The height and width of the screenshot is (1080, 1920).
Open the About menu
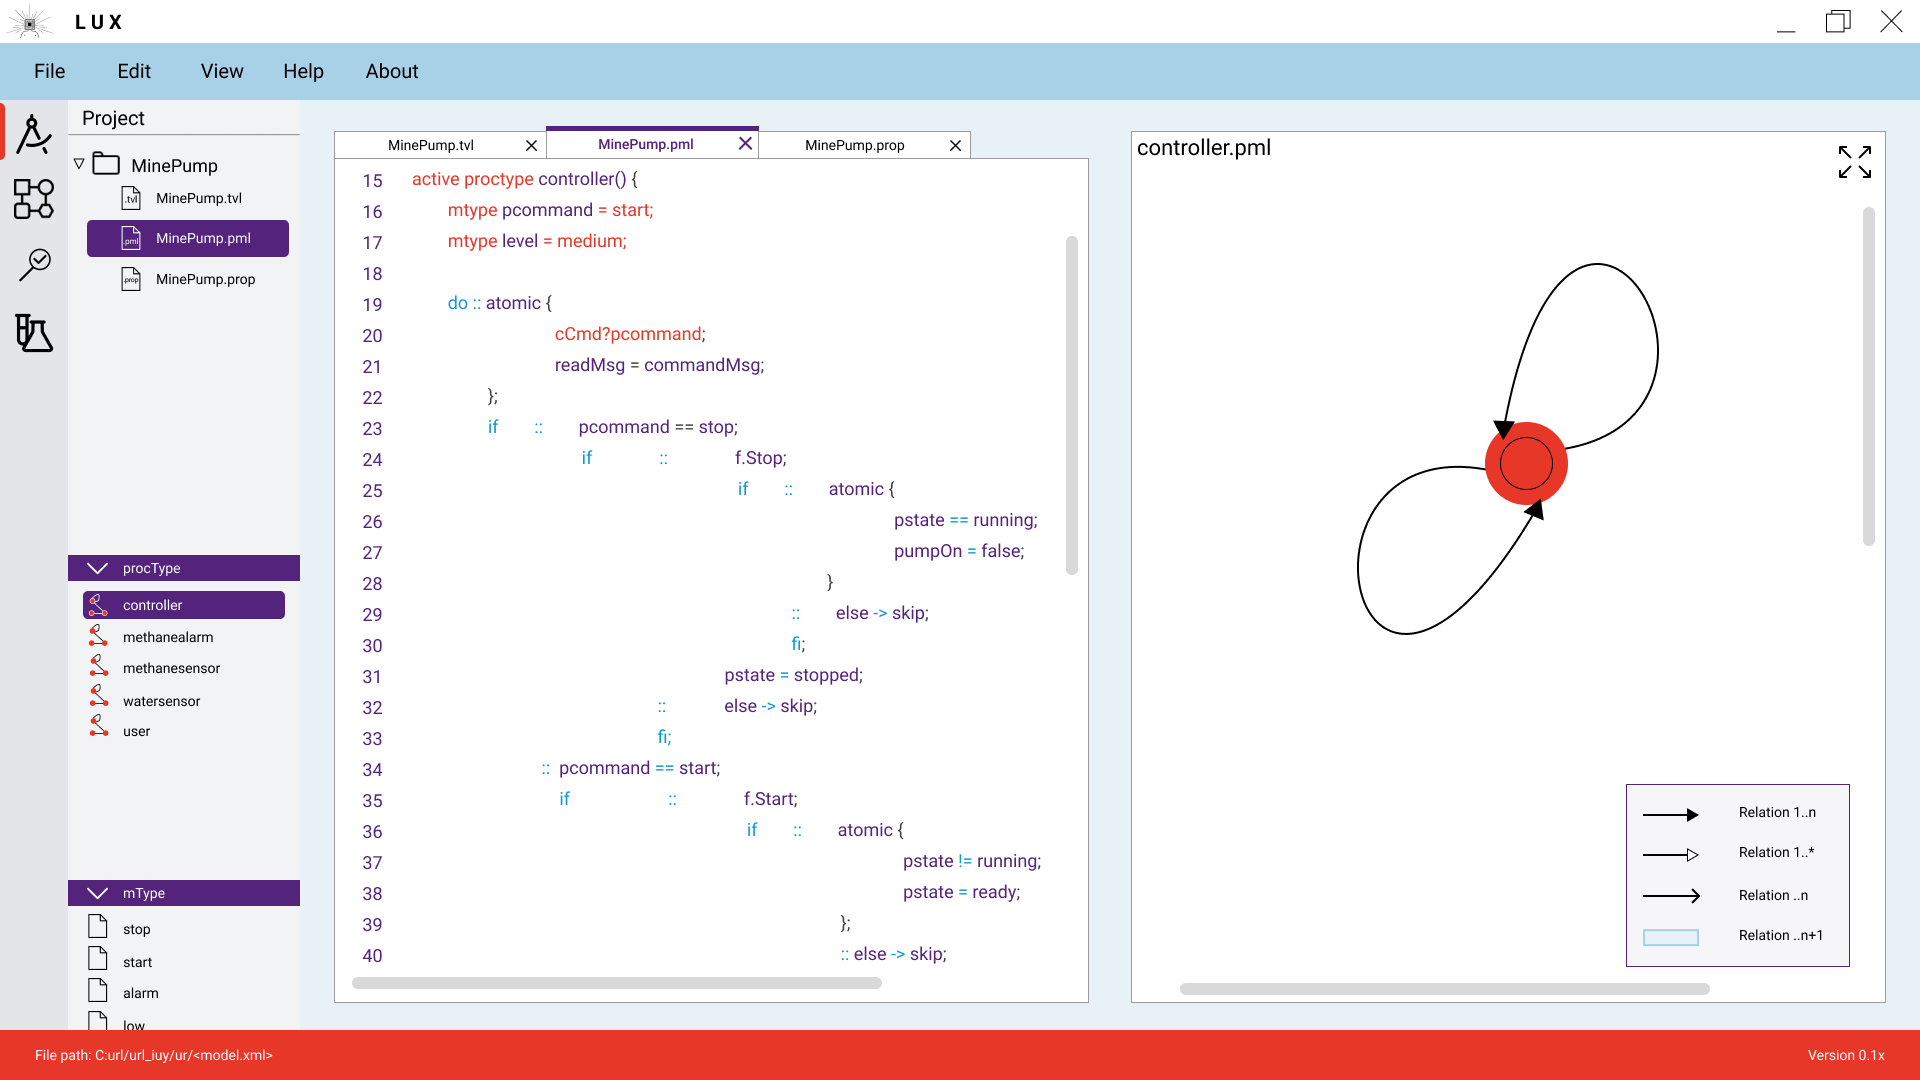392,71
